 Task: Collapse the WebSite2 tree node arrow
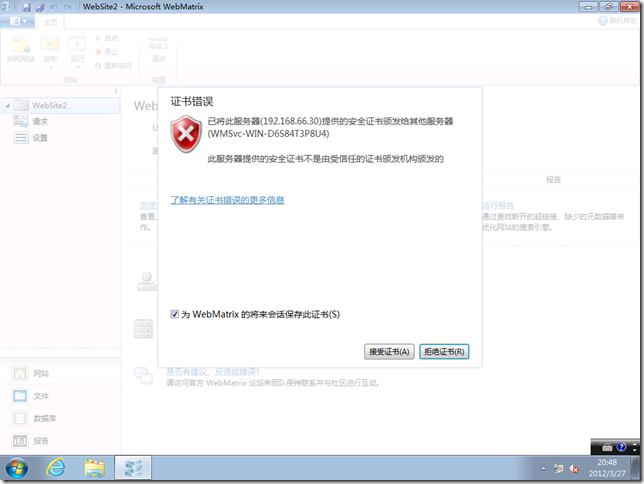[7, 106]
